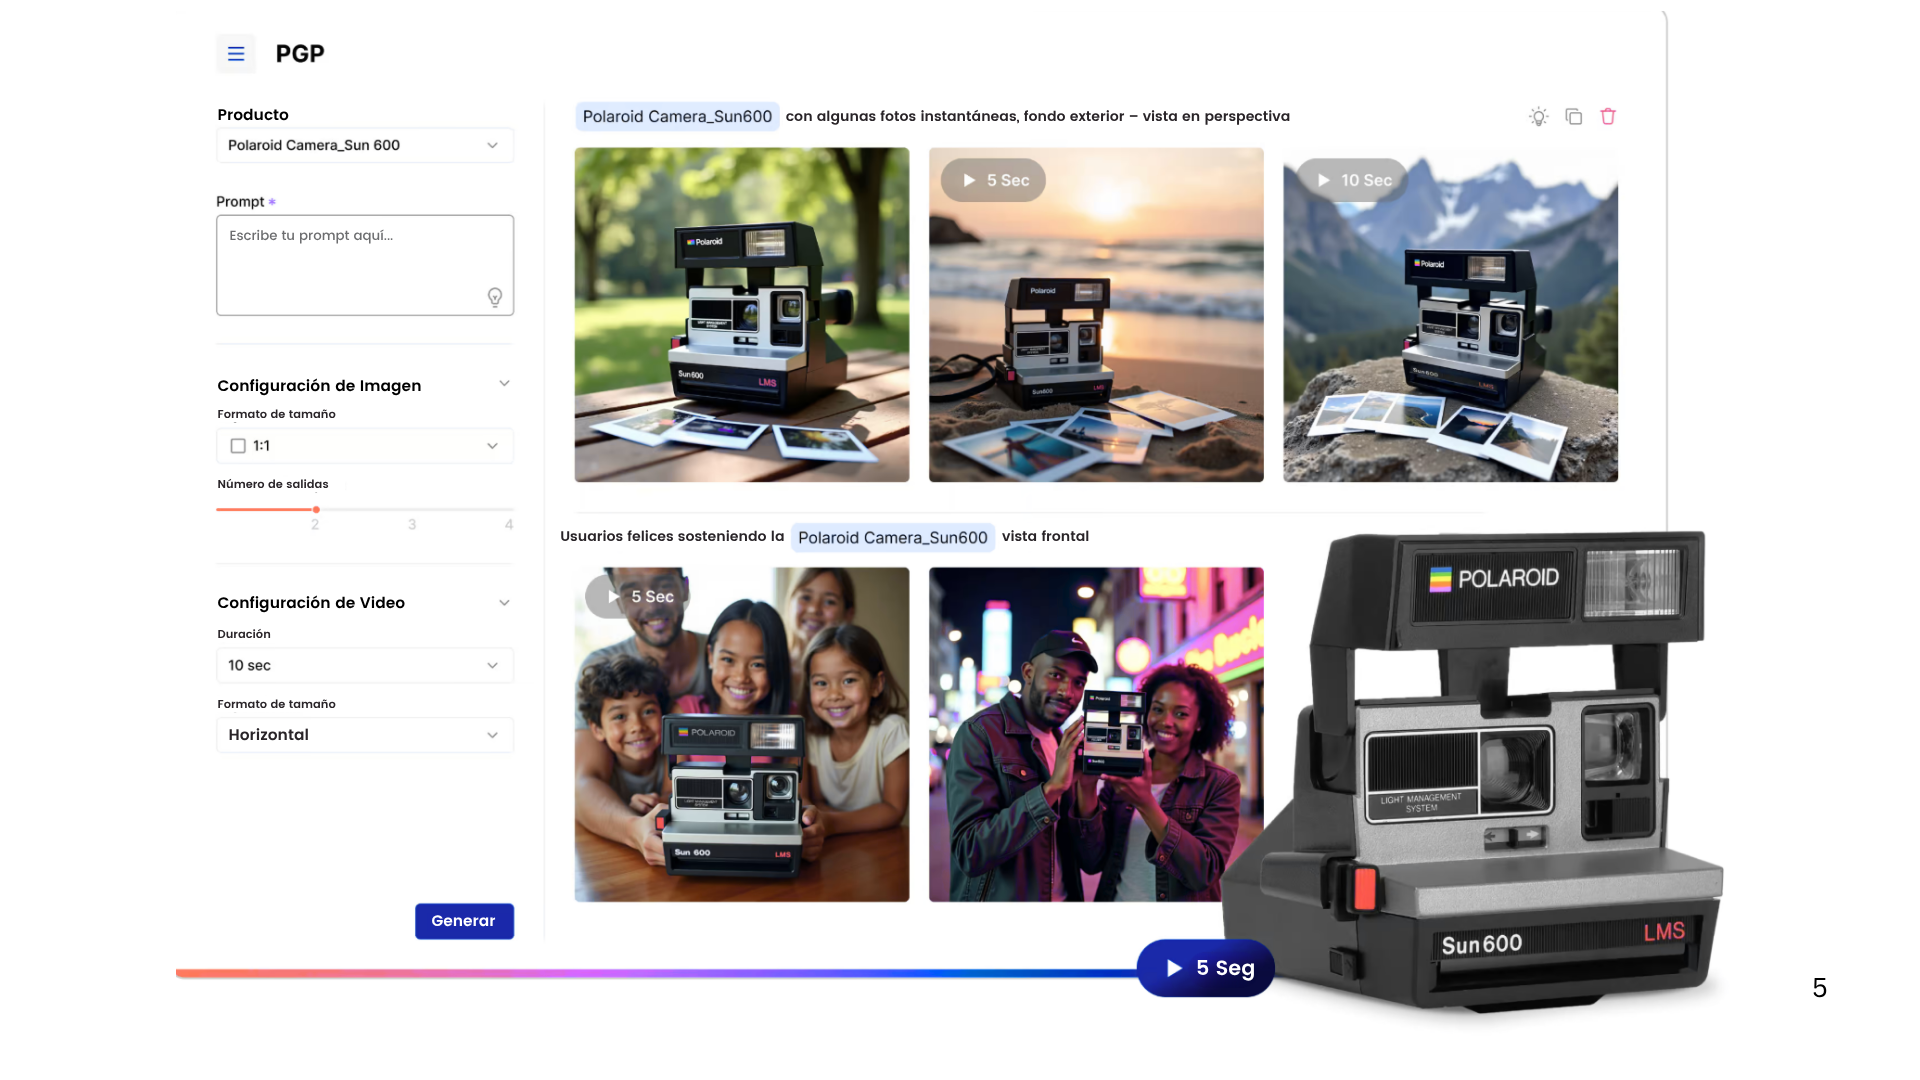1920x1080 pixels.
Task: Click the lightbulb idea icon above the results
Action: click(1538, 117)
